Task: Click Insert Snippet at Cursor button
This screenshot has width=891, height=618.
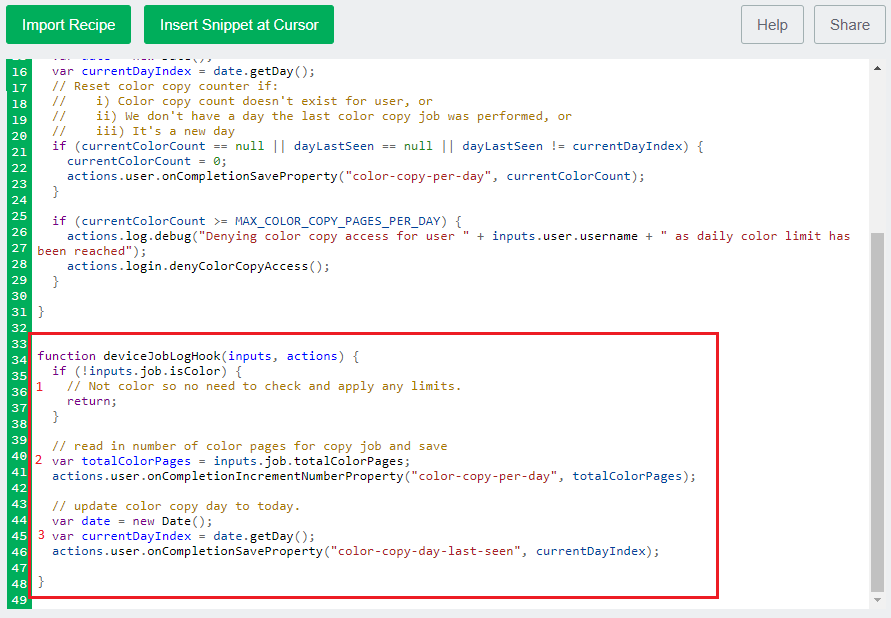Action: click(239, 24)
